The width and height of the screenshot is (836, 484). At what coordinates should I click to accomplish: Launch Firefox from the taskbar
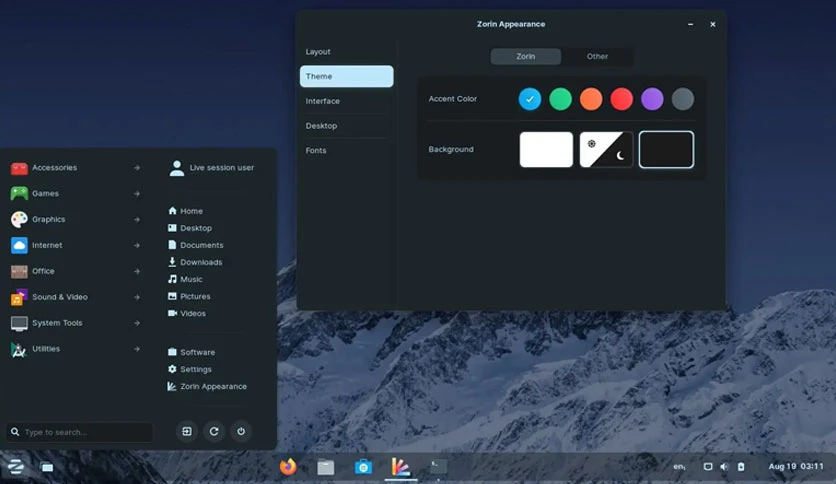tap(288, 466)
